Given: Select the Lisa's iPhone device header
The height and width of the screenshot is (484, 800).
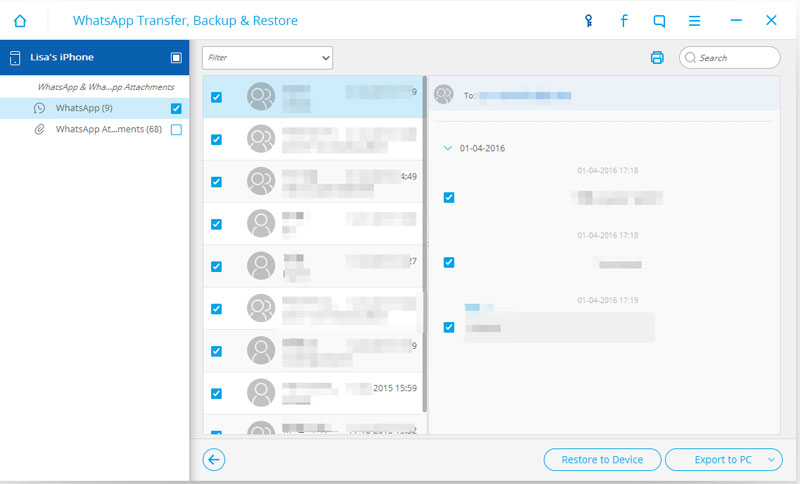Looking at the screenshot, I should (94, 58).
